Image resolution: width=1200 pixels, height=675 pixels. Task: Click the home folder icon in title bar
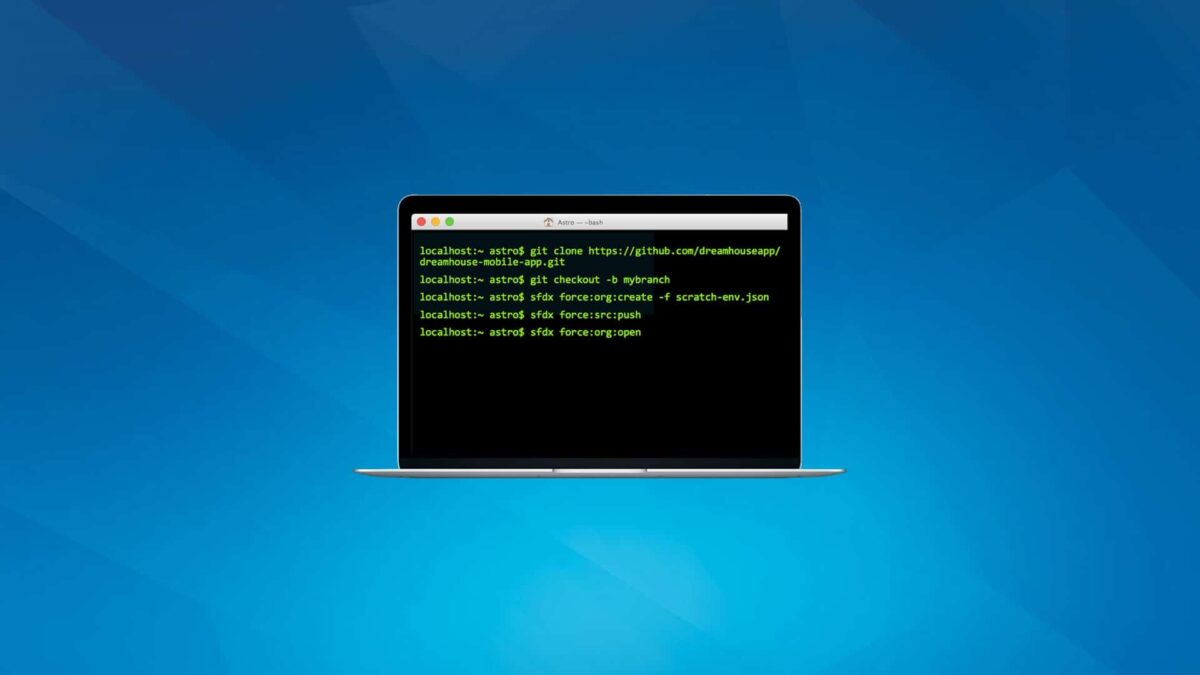coord(548,222)
